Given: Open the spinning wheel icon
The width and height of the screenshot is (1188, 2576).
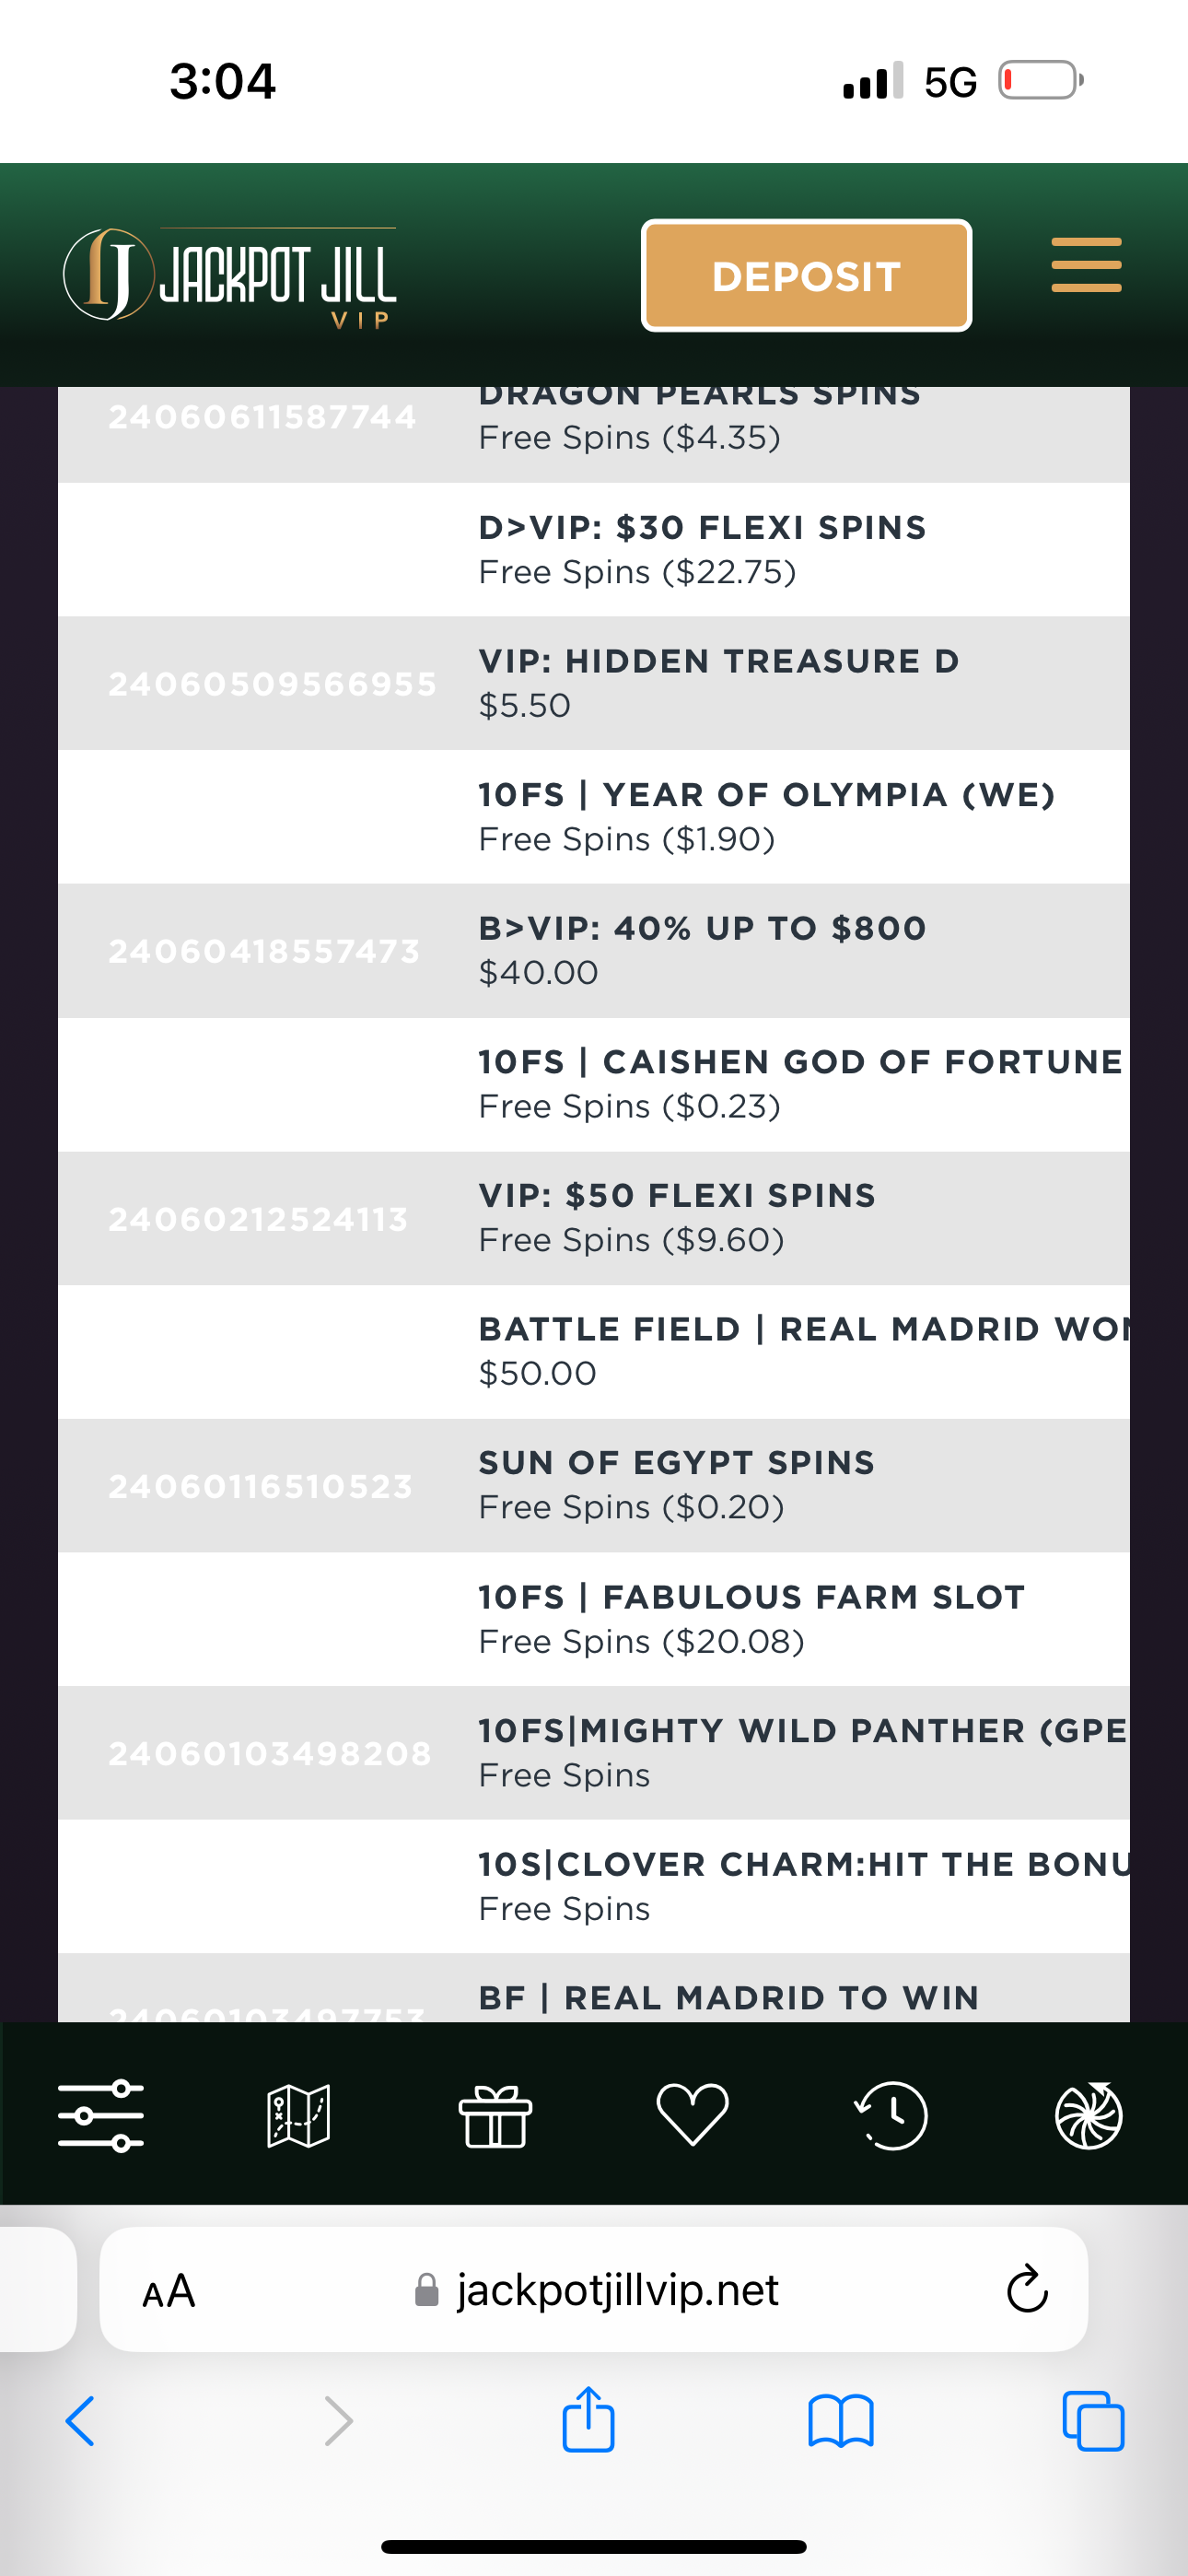Looking at the screenshot, I should tap(1088, 2115).
